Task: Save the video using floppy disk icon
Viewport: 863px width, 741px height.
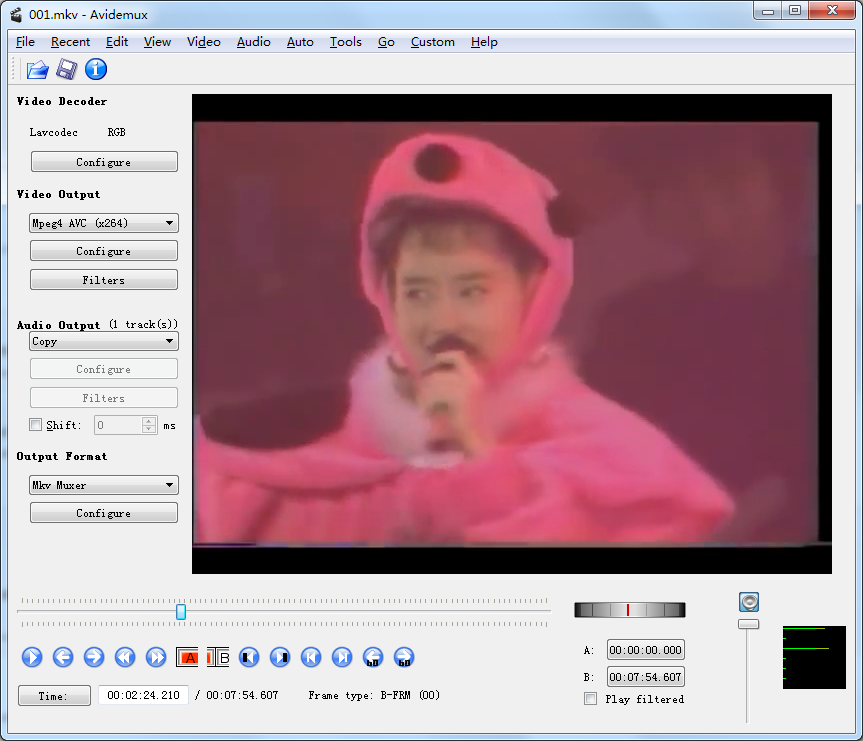Action: click(66, 69)
